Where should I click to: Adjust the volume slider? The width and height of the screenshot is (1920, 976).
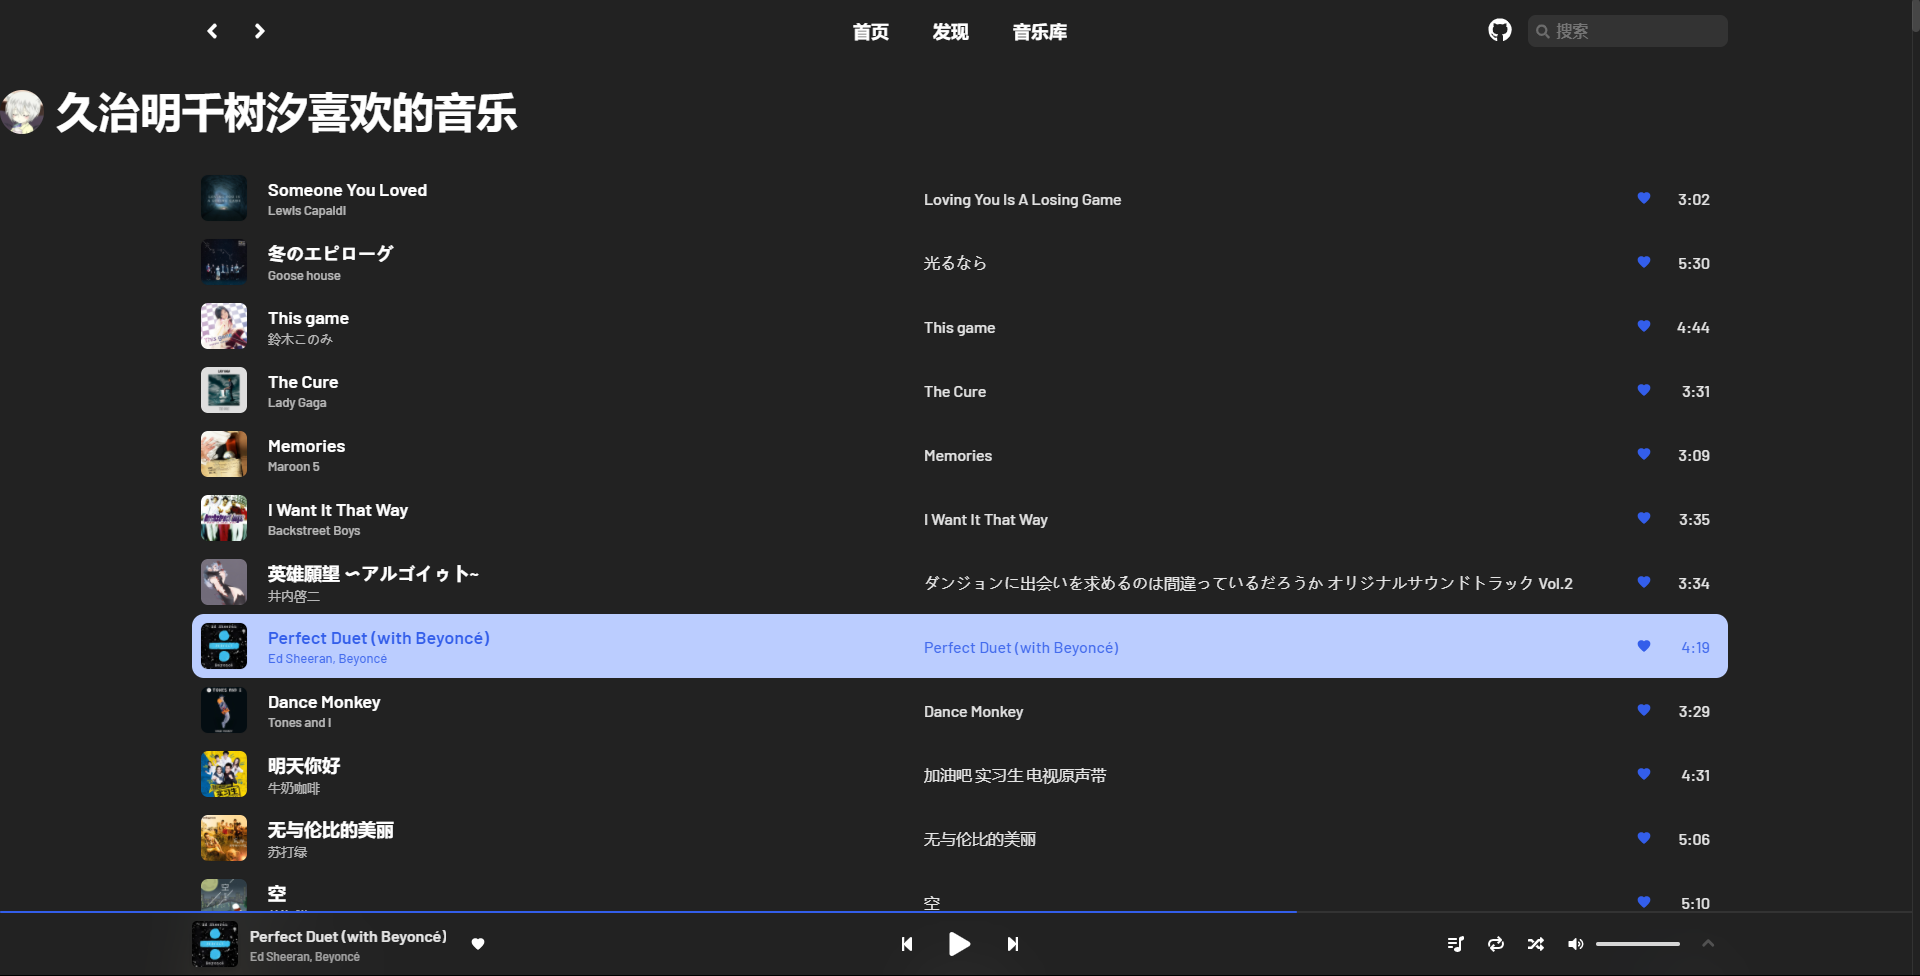(x=1638, y=943)
